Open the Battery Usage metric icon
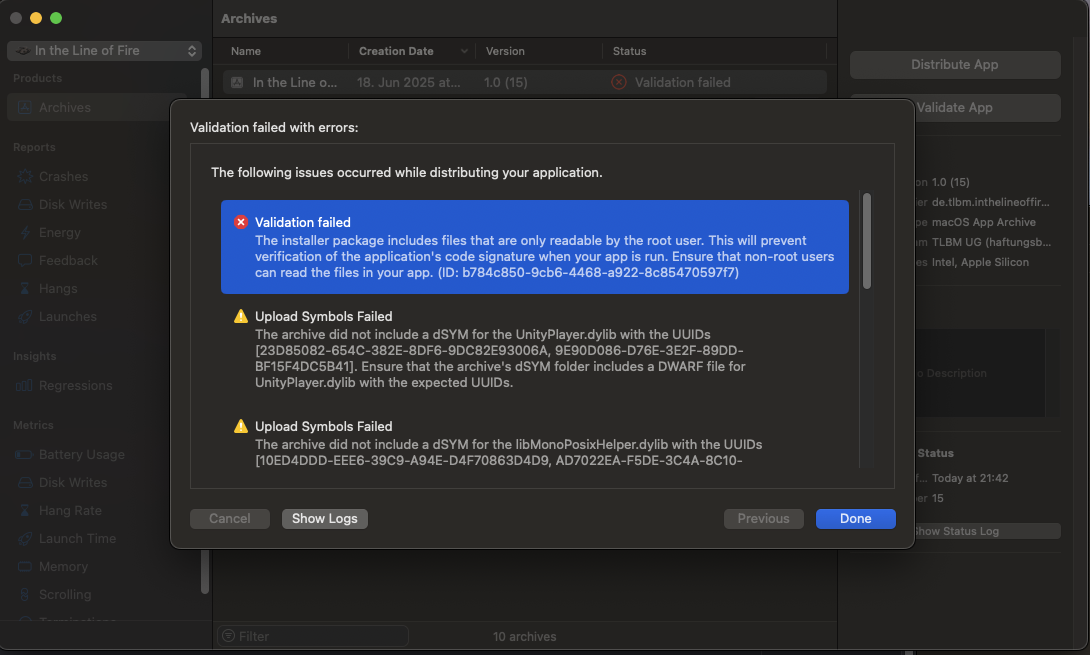This screenshot has width=1090, height=655. [23, 455]
